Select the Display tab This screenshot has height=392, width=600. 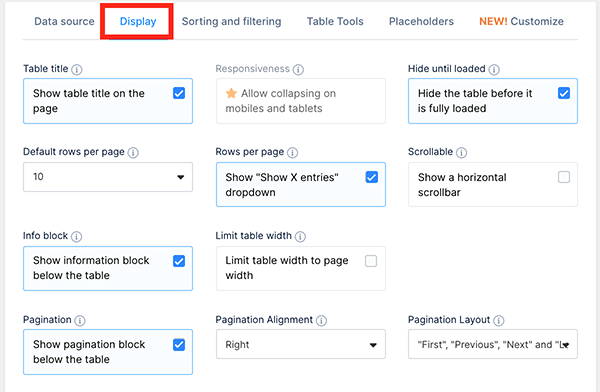click(138, 21)
